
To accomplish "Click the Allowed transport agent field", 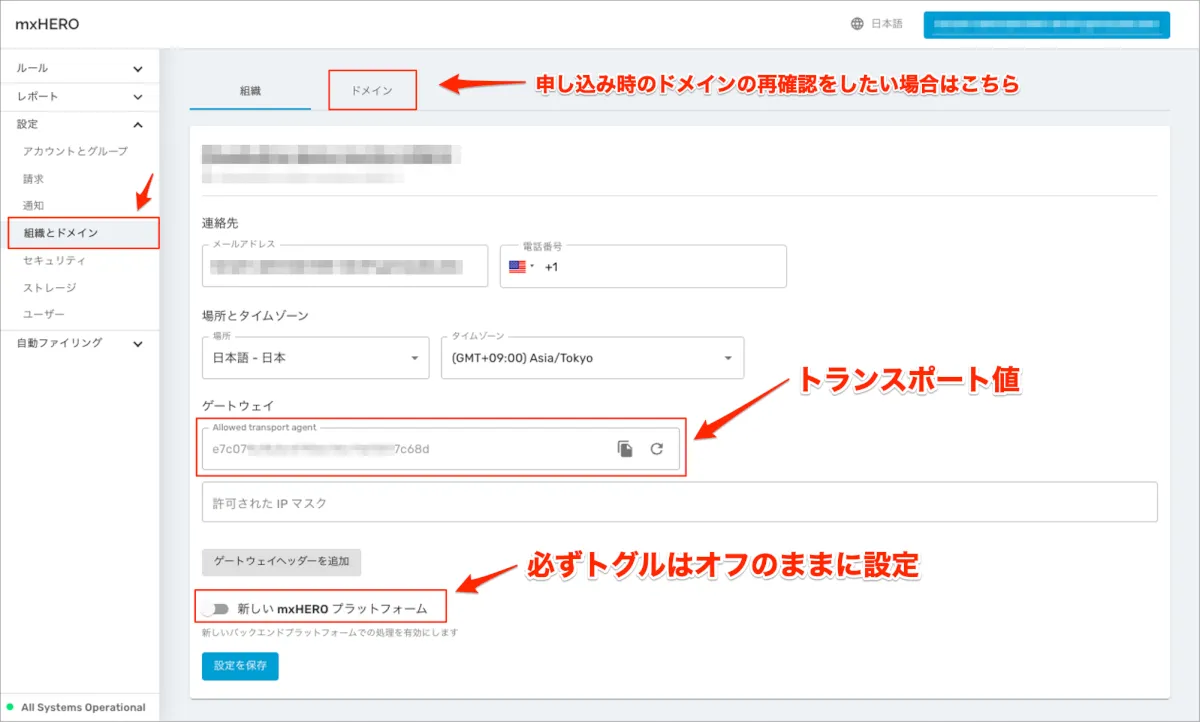I will pyautogui.click(x=440, y=449).
